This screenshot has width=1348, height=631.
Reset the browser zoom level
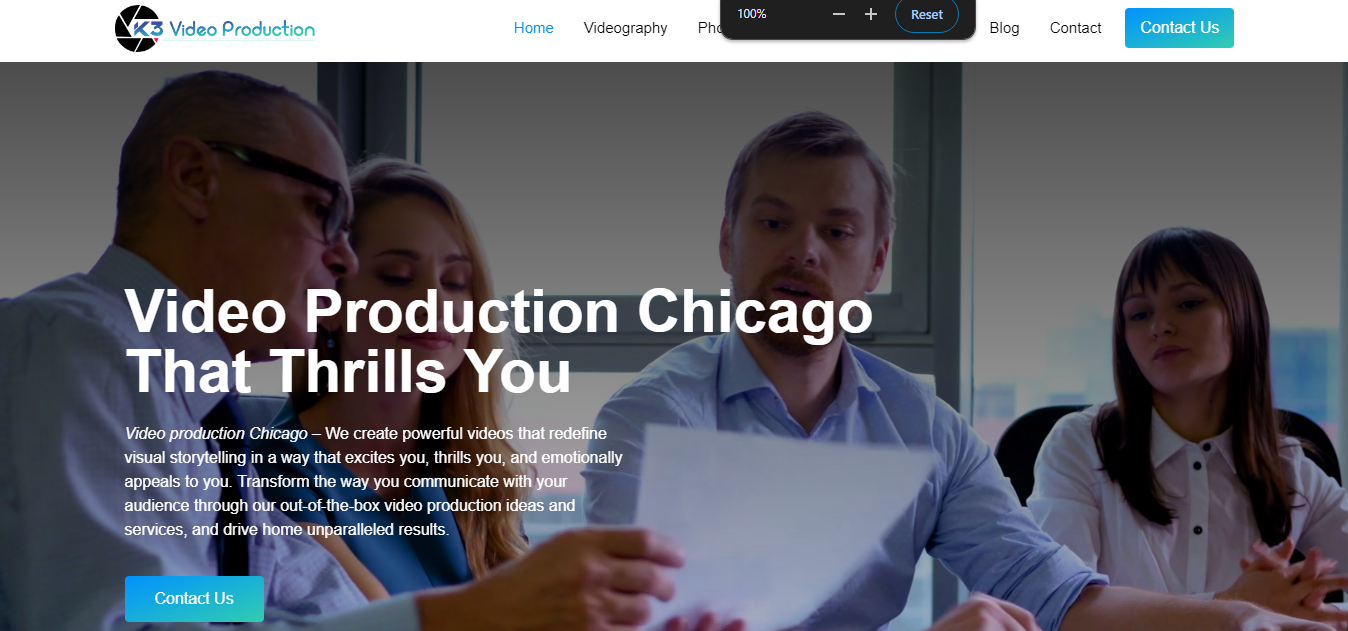pyautogui.click(x=927, y=15)
